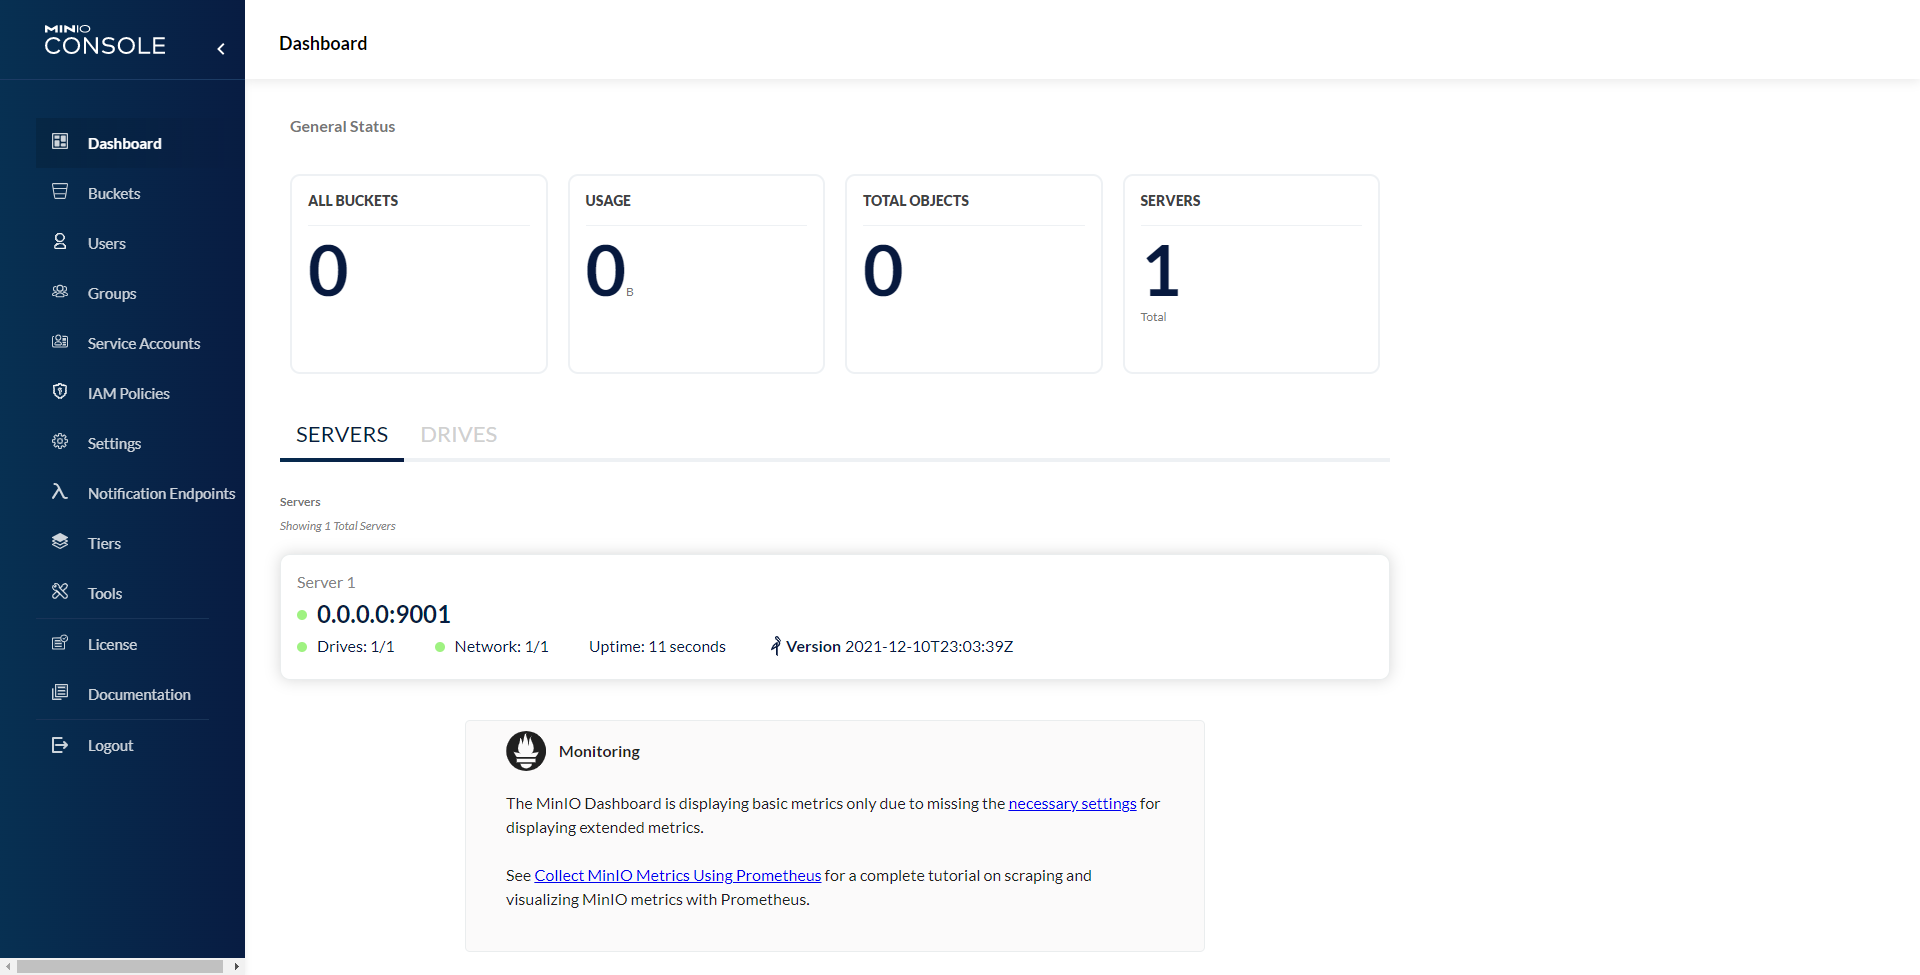Click the Buckets icon in sidebar
The image size is (1920, 975).
click(x=60, y=192)
